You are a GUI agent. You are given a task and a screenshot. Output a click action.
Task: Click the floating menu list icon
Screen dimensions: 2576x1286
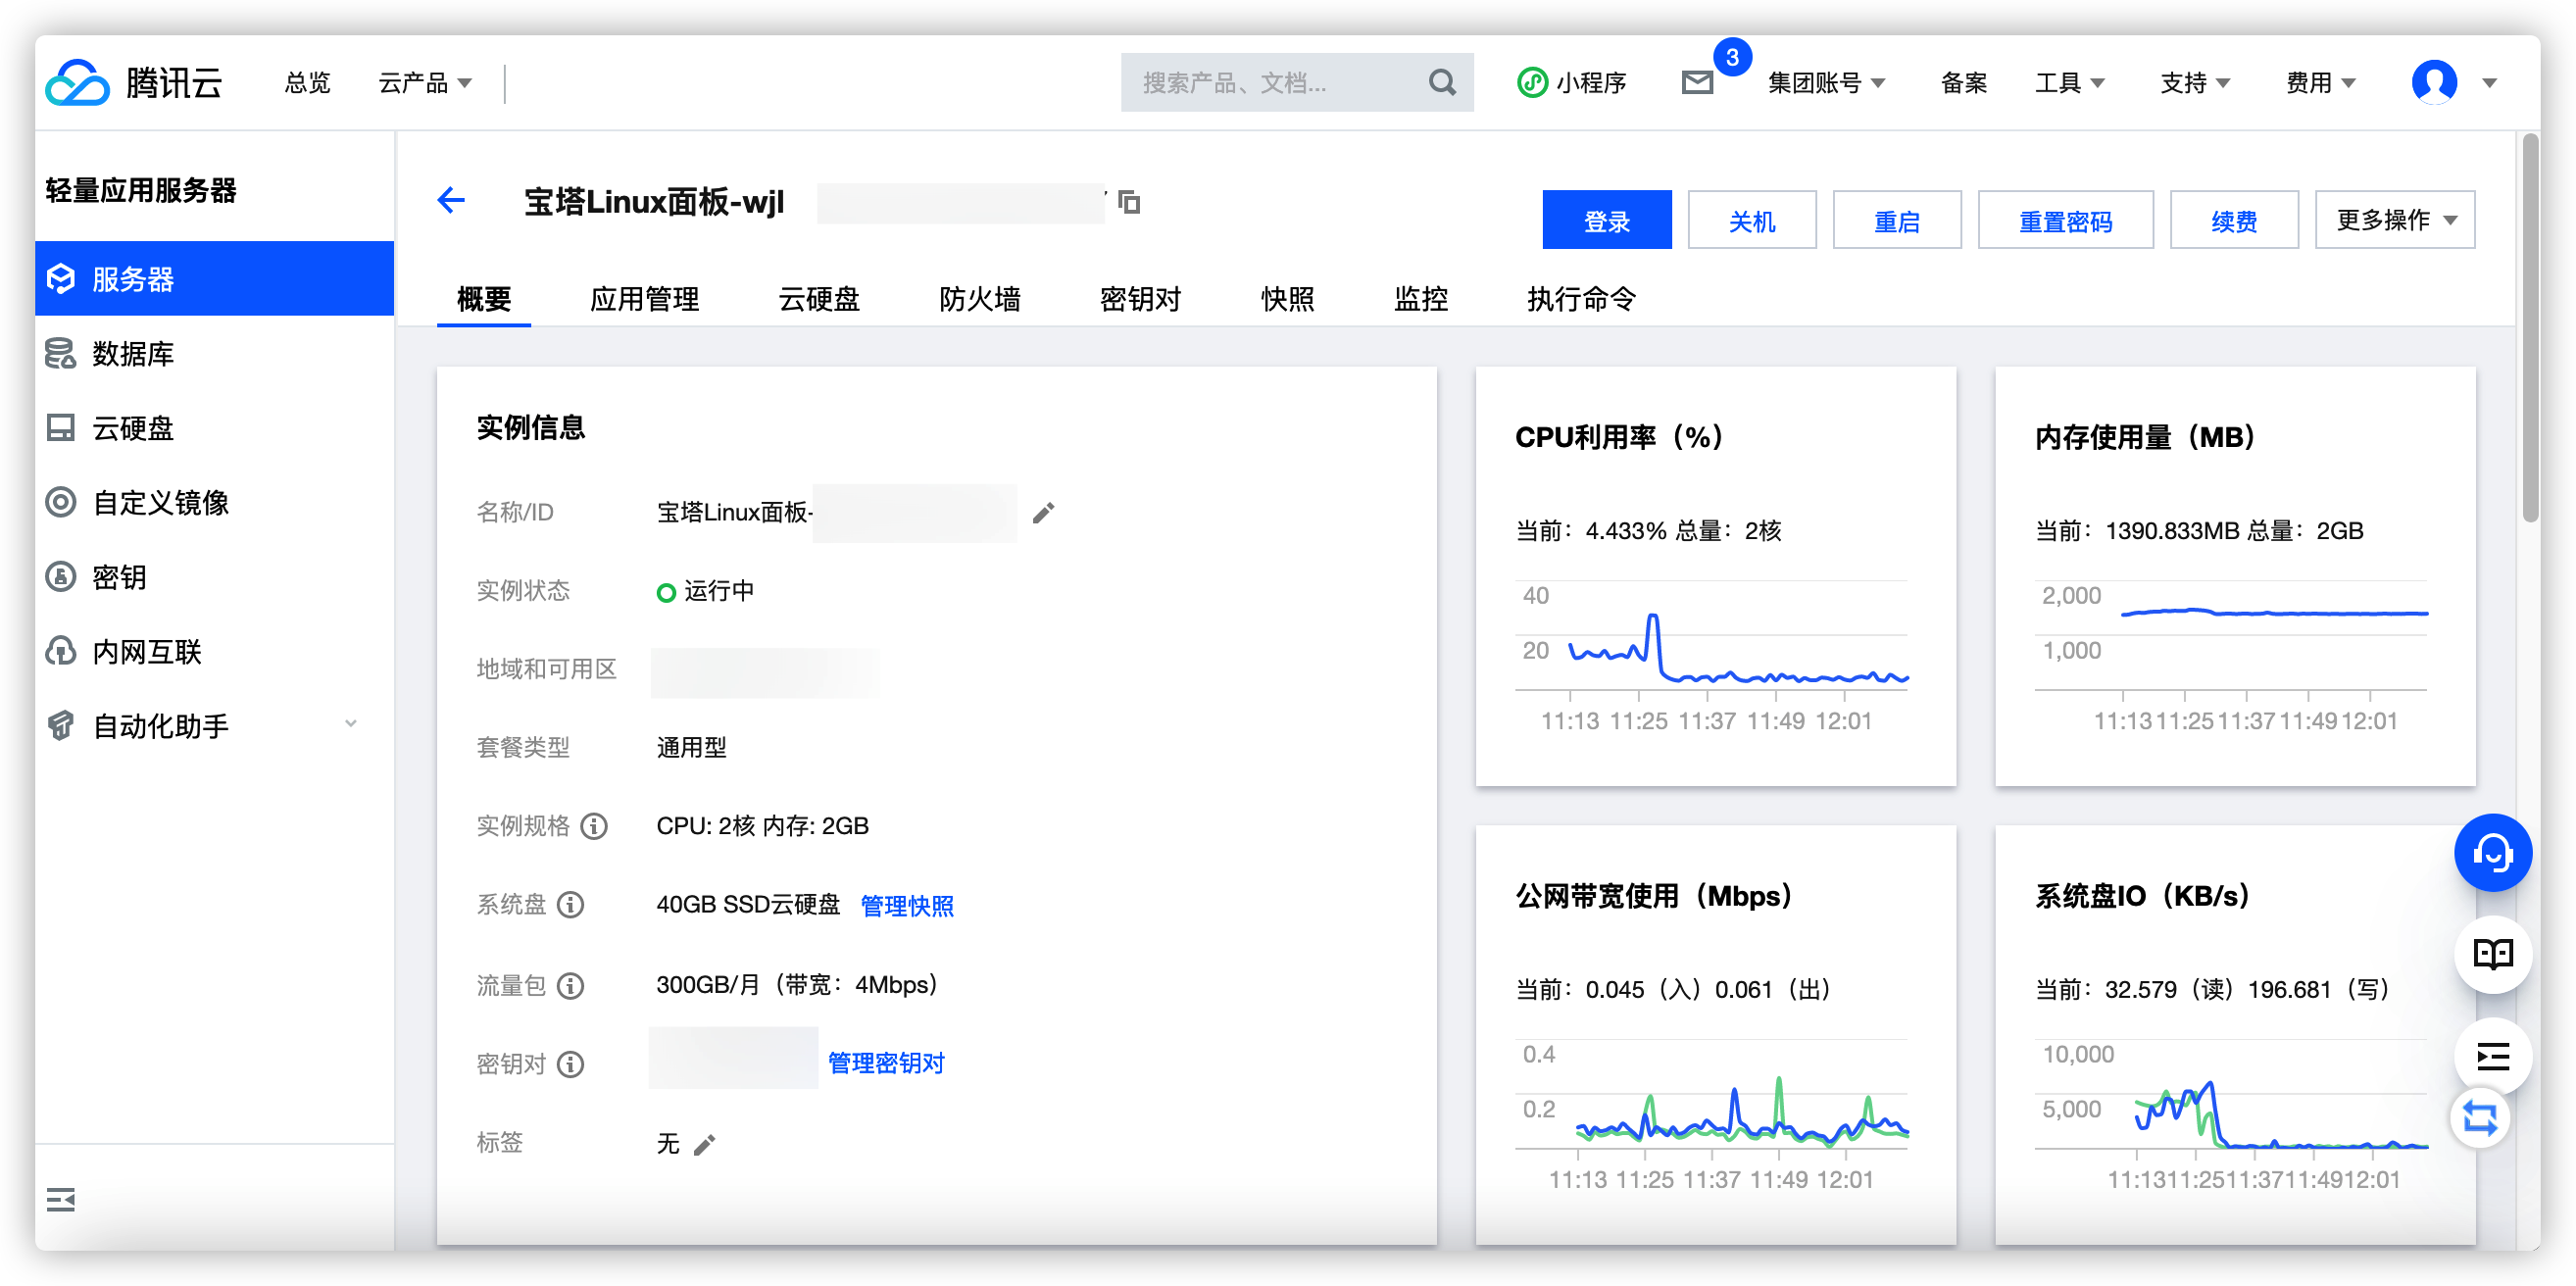(x=2492, y=1056)
